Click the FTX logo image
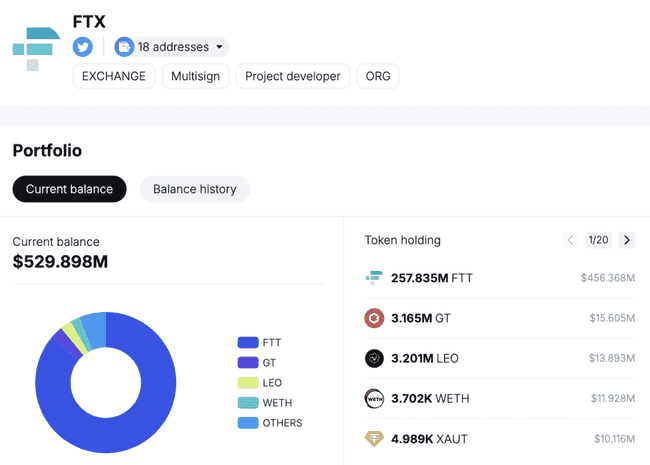 coord(36,49)
